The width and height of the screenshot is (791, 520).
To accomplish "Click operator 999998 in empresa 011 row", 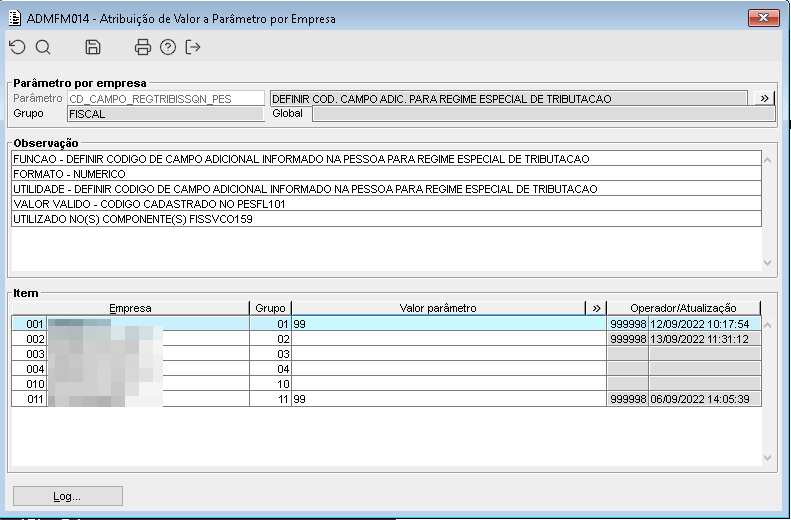I will click(x=628, y=399).
